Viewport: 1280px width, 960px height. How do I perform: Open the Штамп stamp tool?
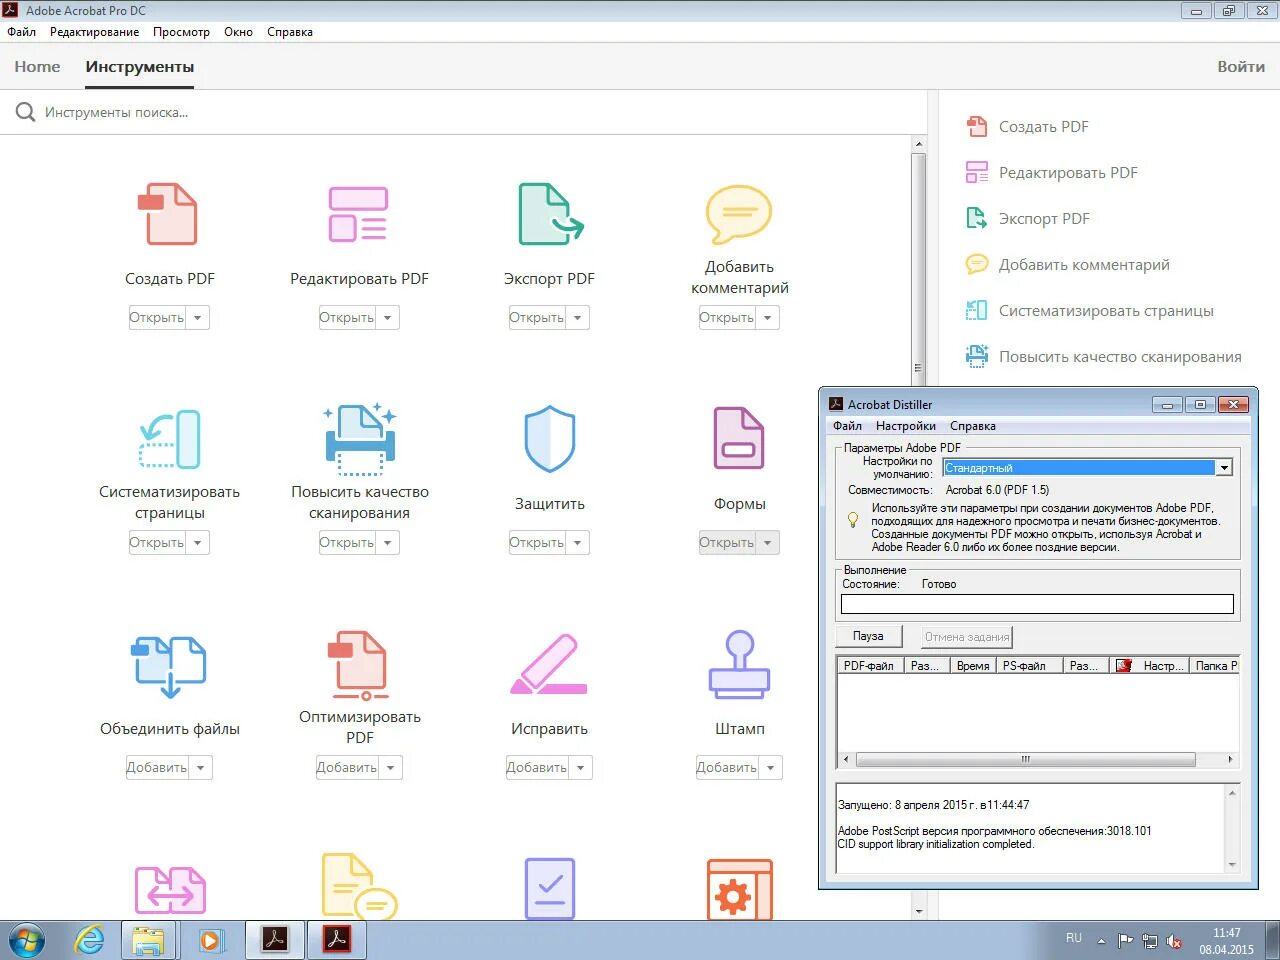(738, 663)
